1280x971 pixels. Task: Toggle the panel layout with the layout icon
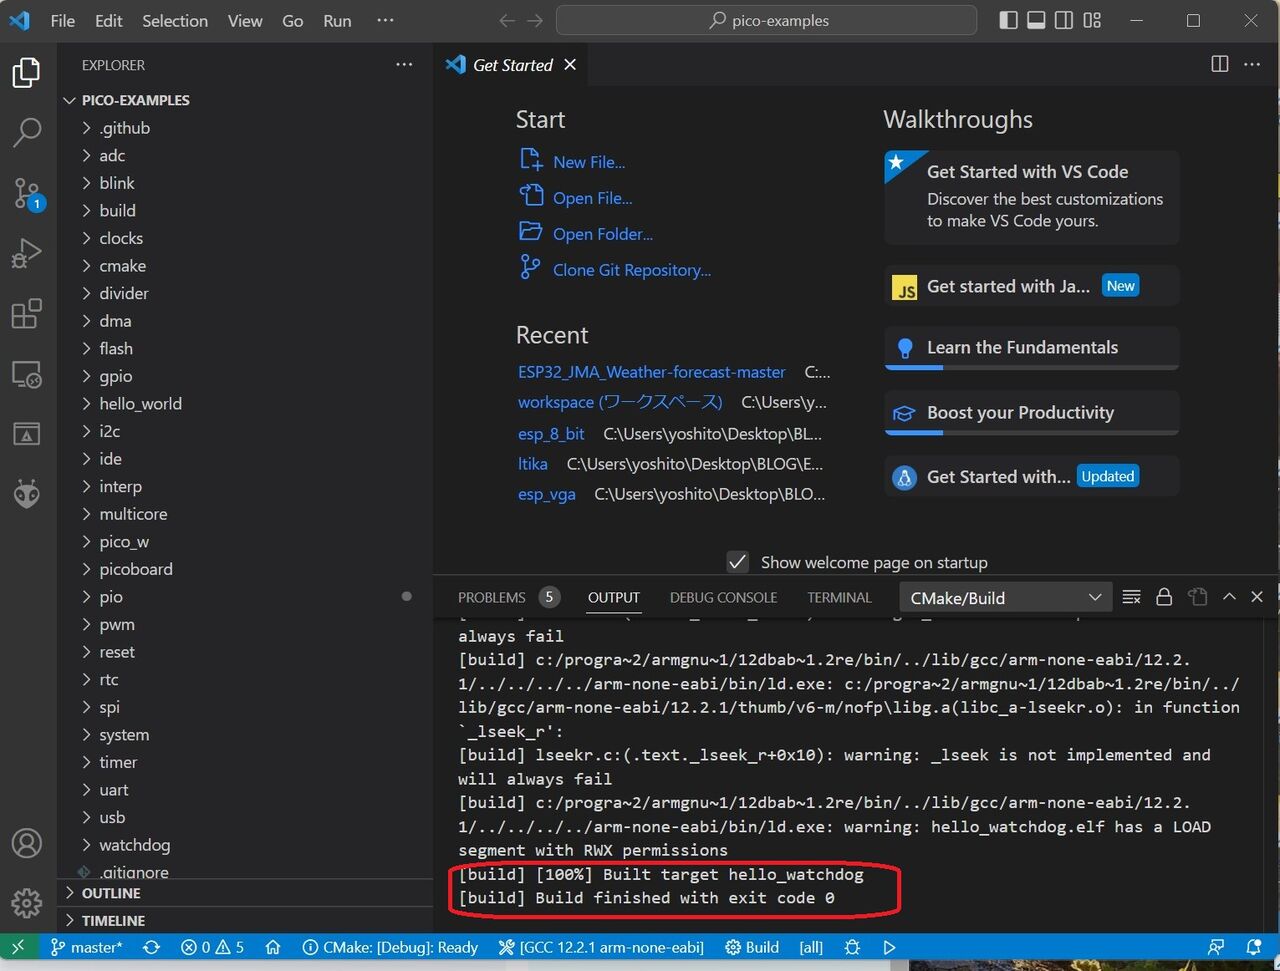(x=1092, y=19)
